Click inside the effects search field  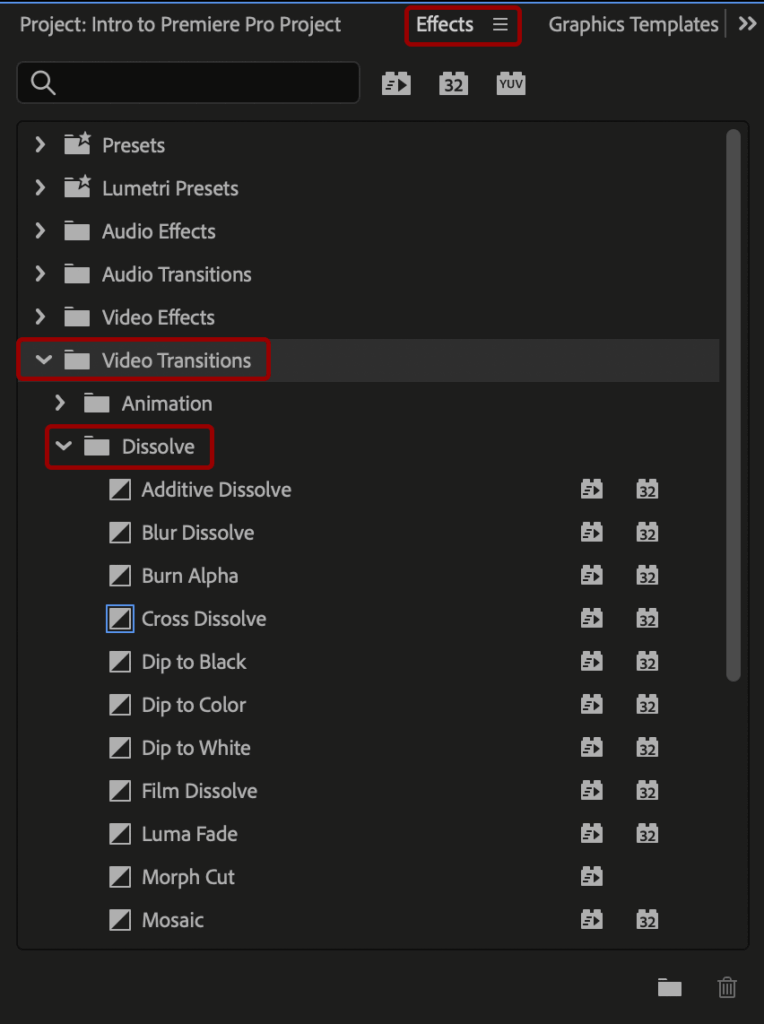point(188,83)
